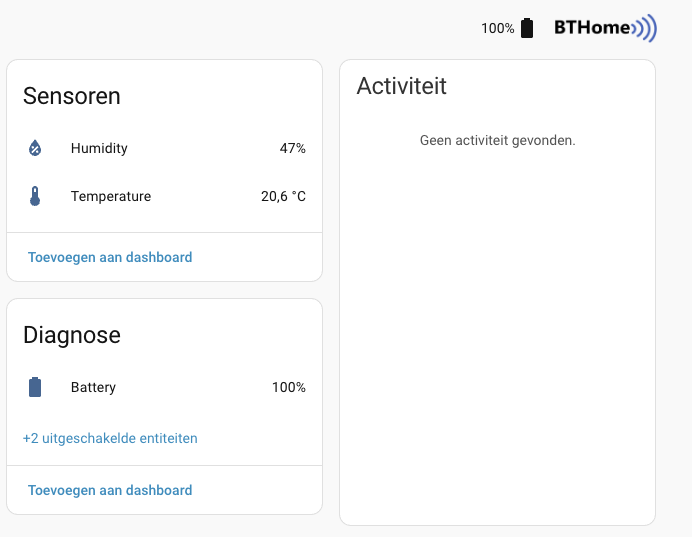Click the Battery icon under Diagnose

click(x=35, y=387)
